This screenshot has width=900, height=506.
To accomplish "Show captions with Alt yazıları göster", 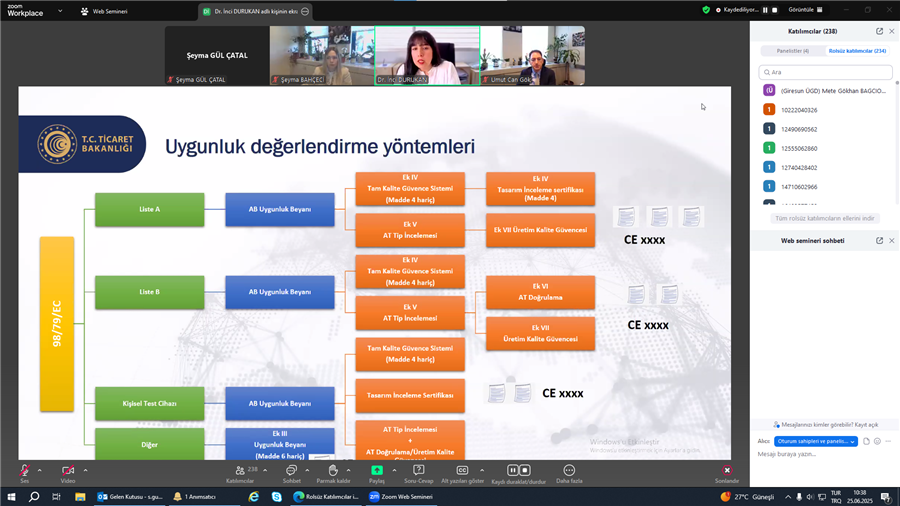I will (x=462, y=472).
